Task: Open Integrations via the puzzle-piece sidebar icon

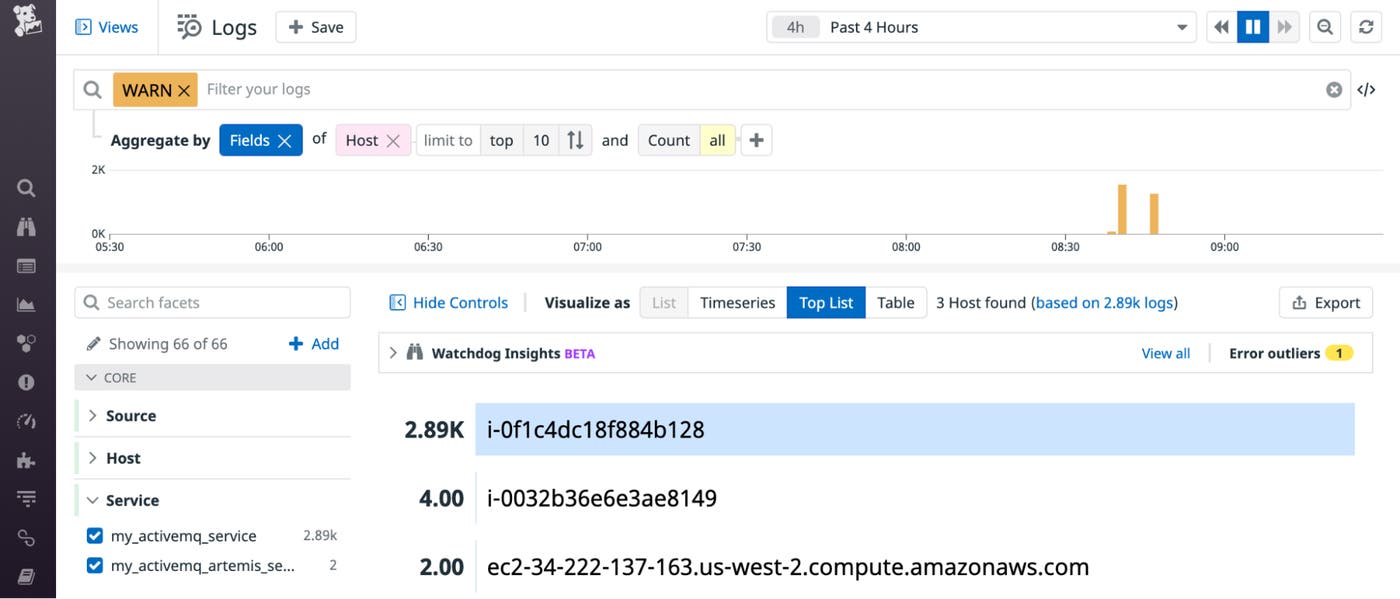Action: (x=25, y=458)
